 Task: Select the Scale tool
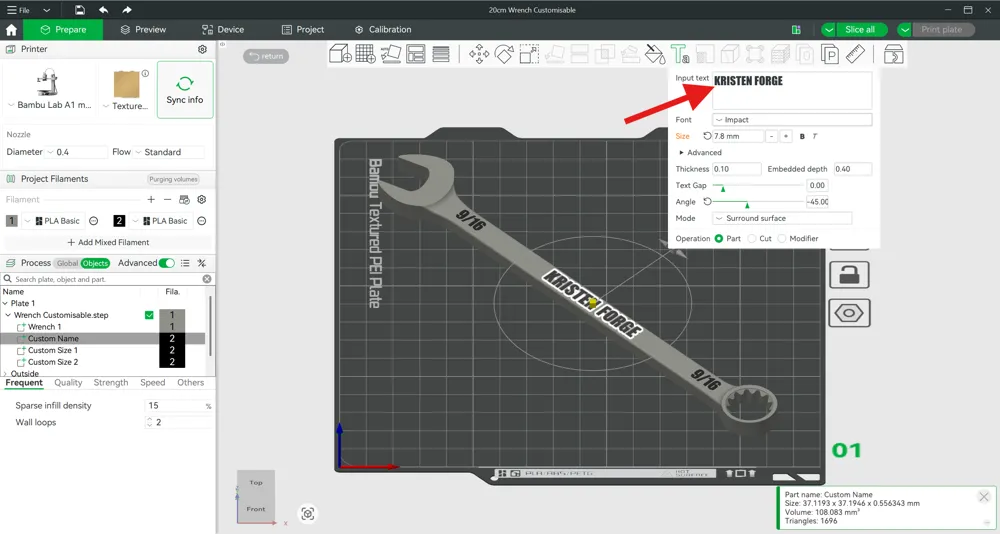(529, 54)
